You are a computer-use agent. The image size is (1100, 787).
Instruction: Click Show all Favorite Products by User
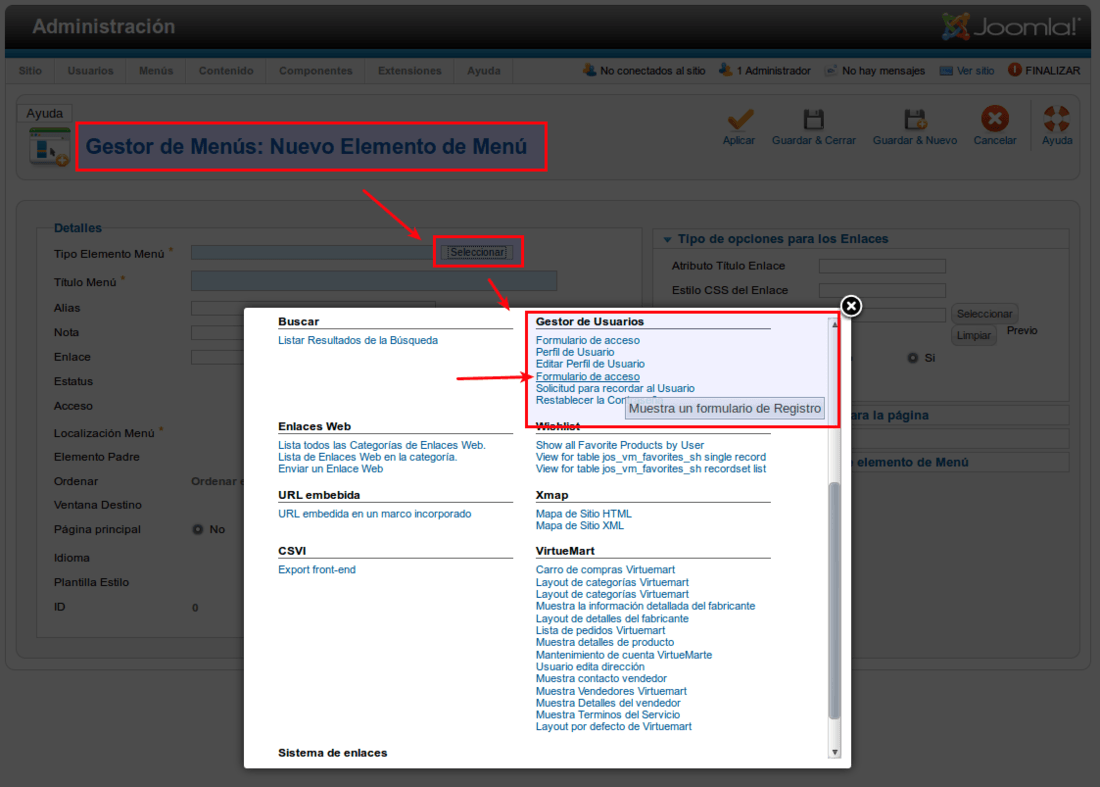point(620,445)
